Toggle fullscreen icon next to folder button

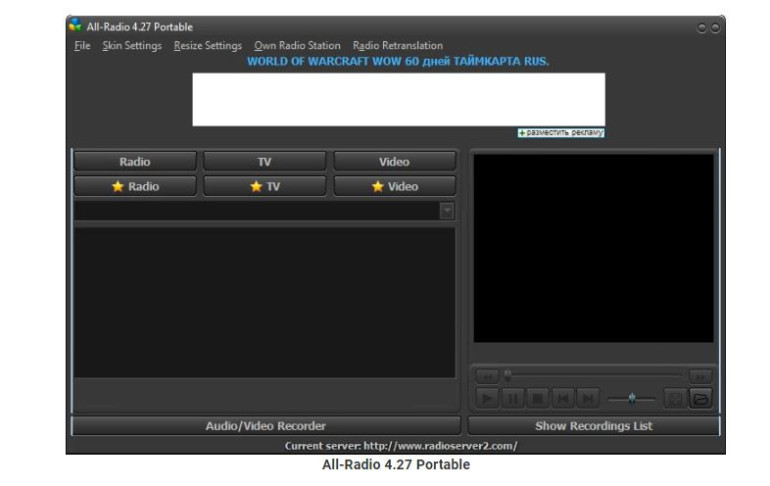pos(675,398)
